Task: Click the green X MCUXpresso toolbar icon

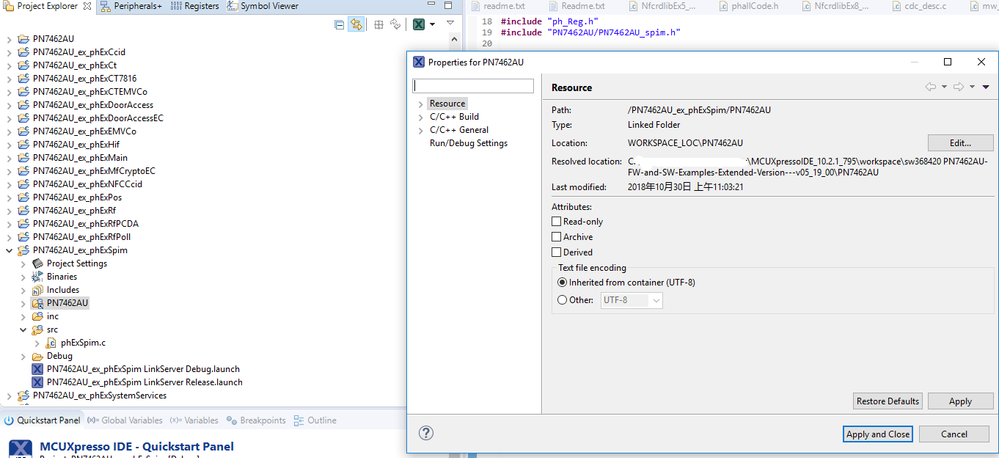Action: [x=419, y=25]
